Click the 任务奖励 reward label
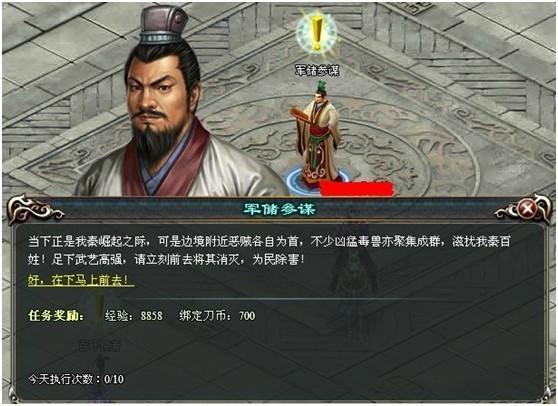Screen dimensions: 558x406 [x=56, y=316]
